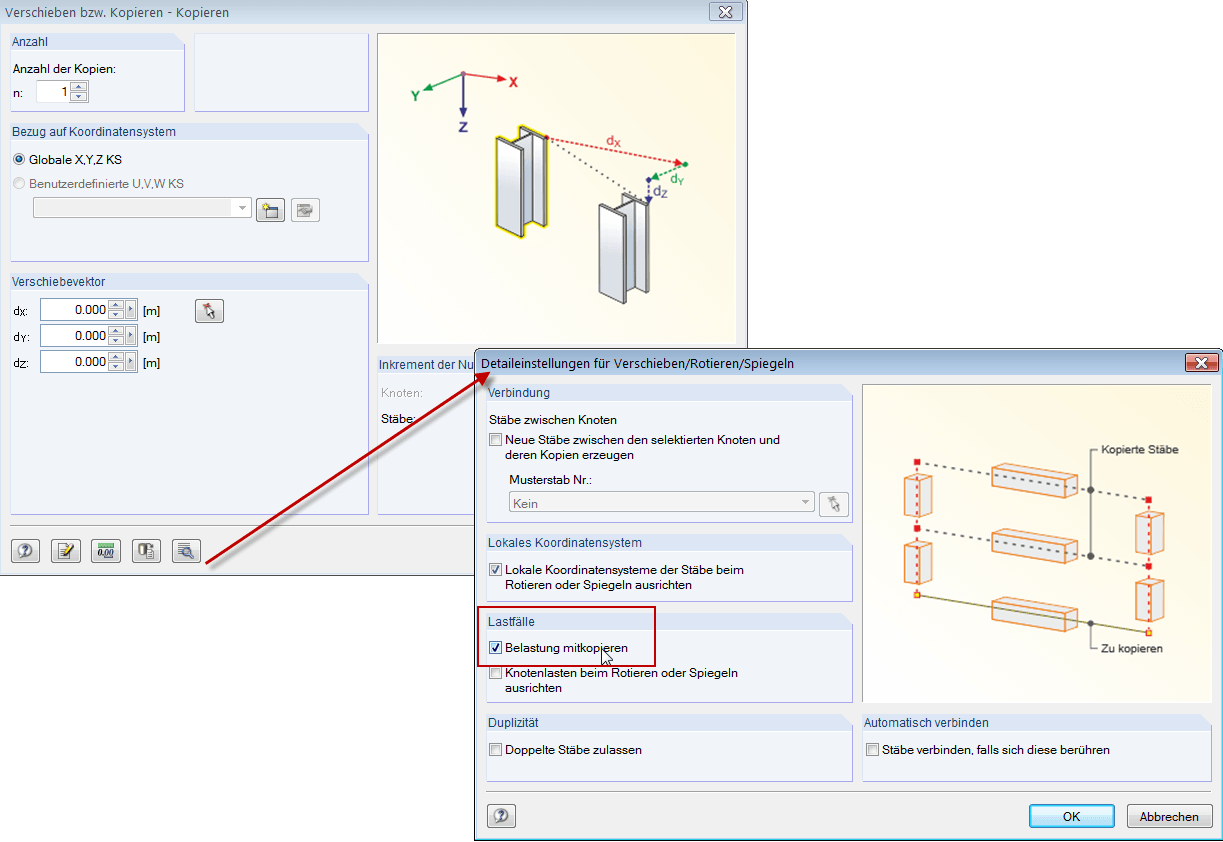Open help in the Detaileinstellungen dialog
This screenshot has width=1223, height=842.
[501, 816]
